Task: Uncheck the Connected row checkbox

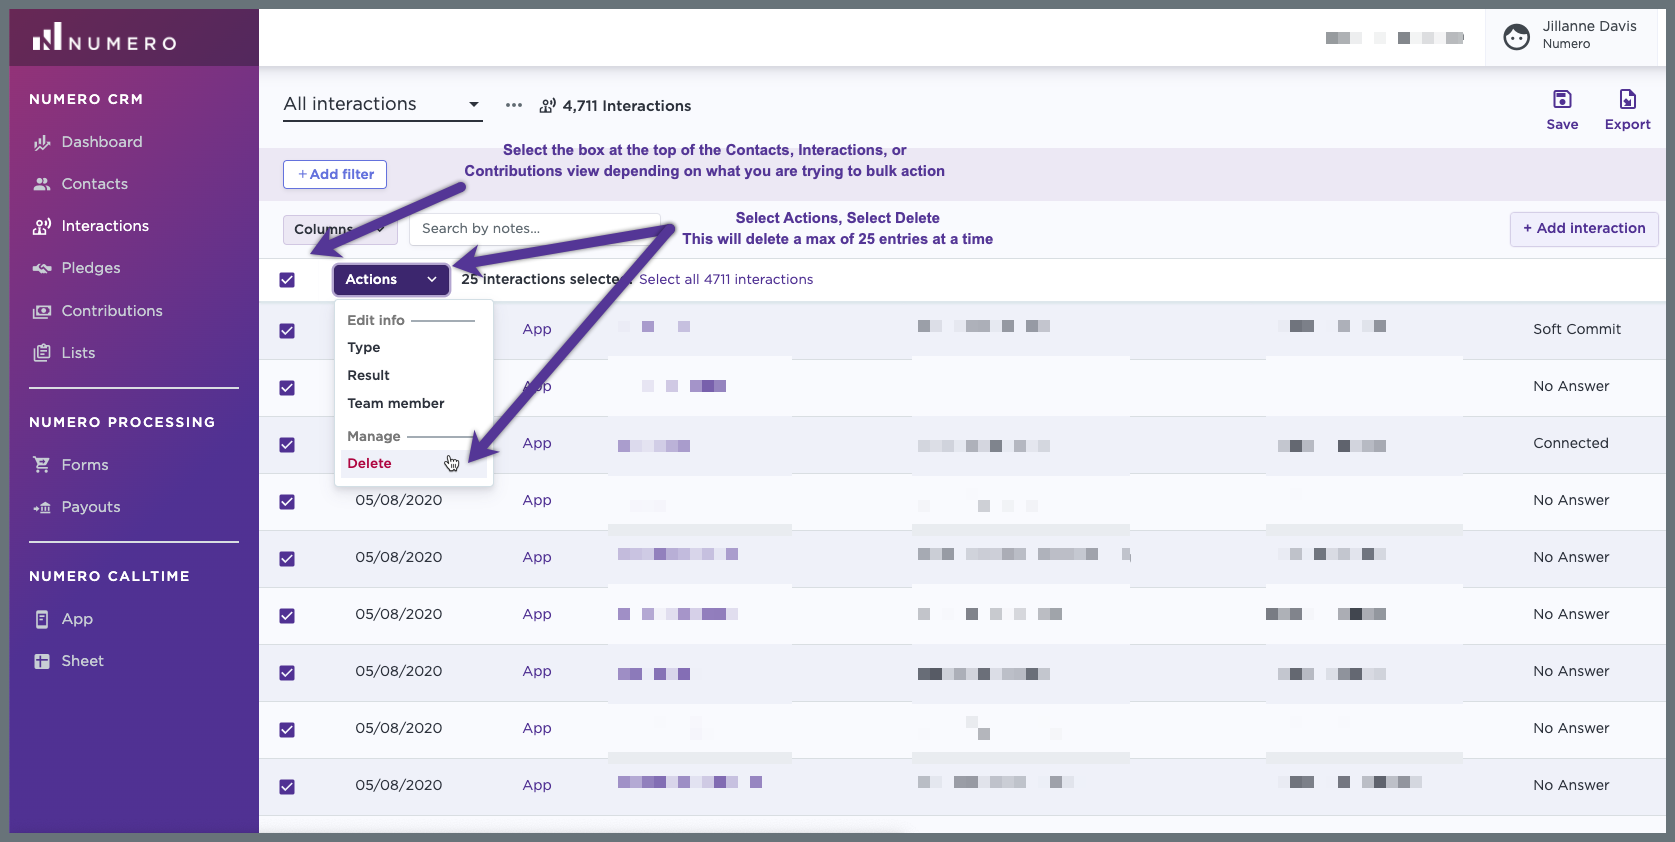Action: [287, 445]
